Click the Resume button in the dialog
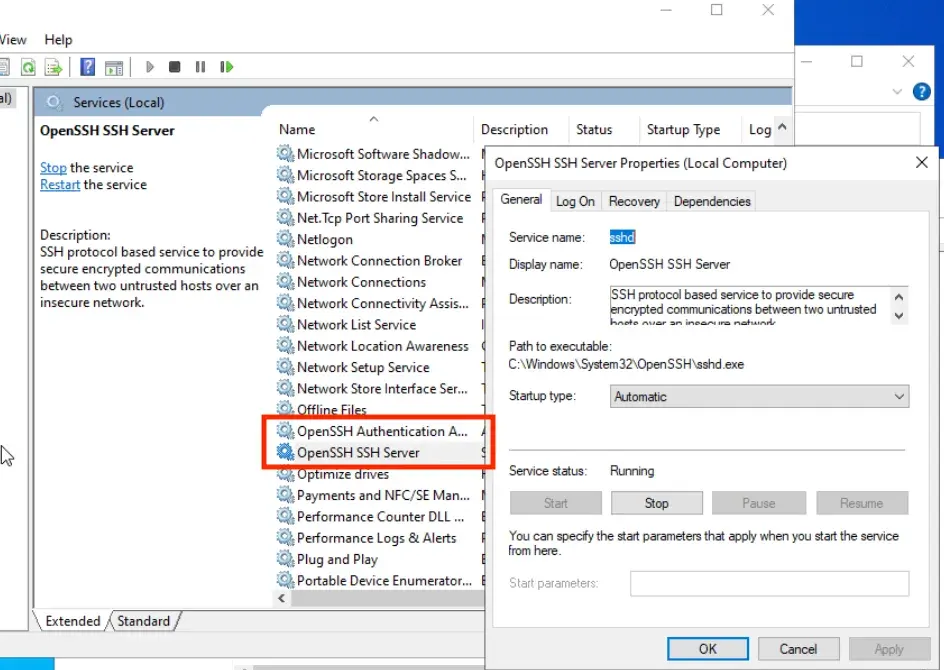The image size is (944, 670). pyautogui.click(x=862, y=503)
